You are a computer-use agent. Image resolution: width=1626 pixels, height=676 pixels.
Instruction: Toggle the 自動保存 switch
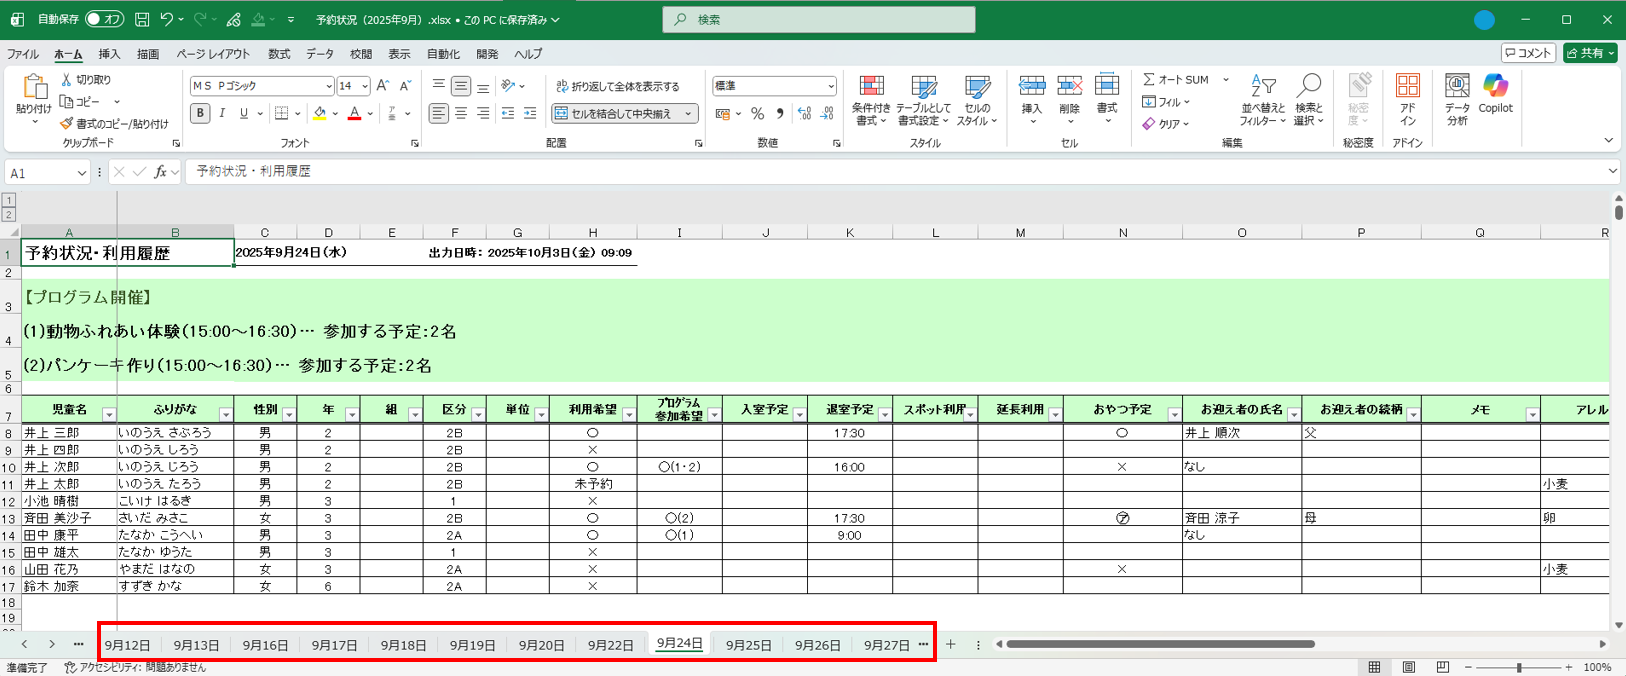(103, 19)
